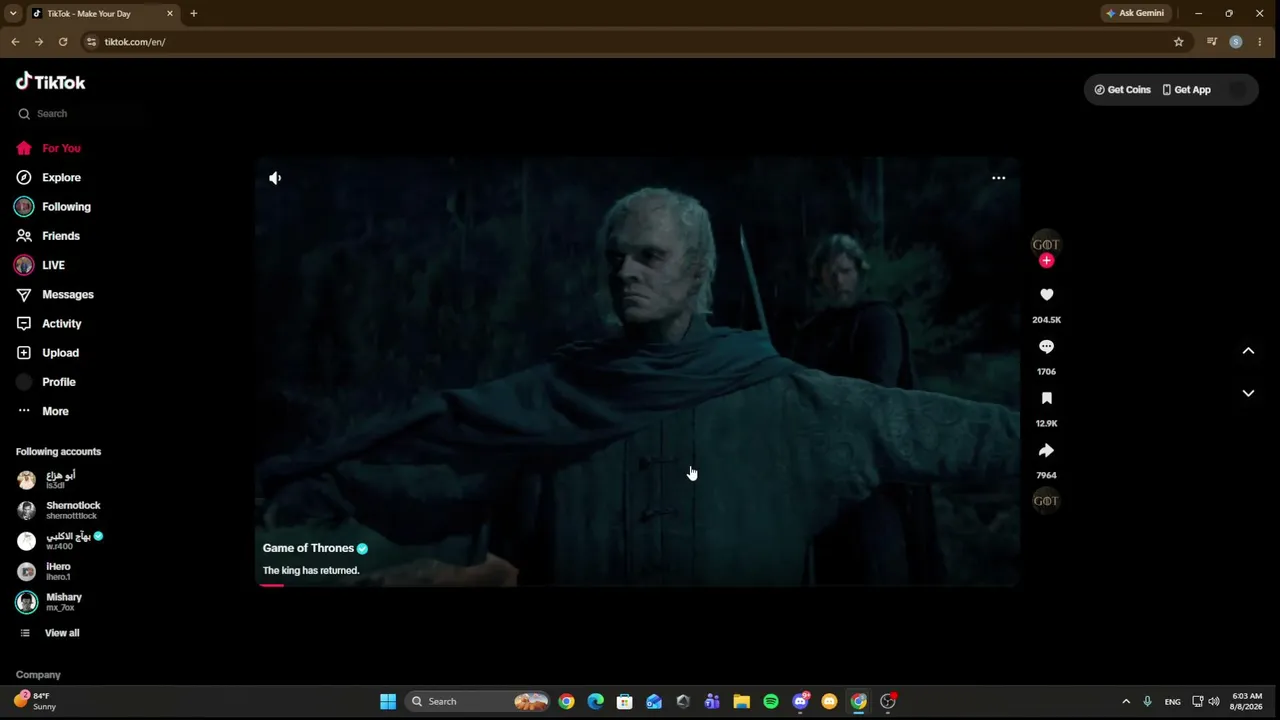Open the GOT sound disc at the bottom

[1046, 501]
